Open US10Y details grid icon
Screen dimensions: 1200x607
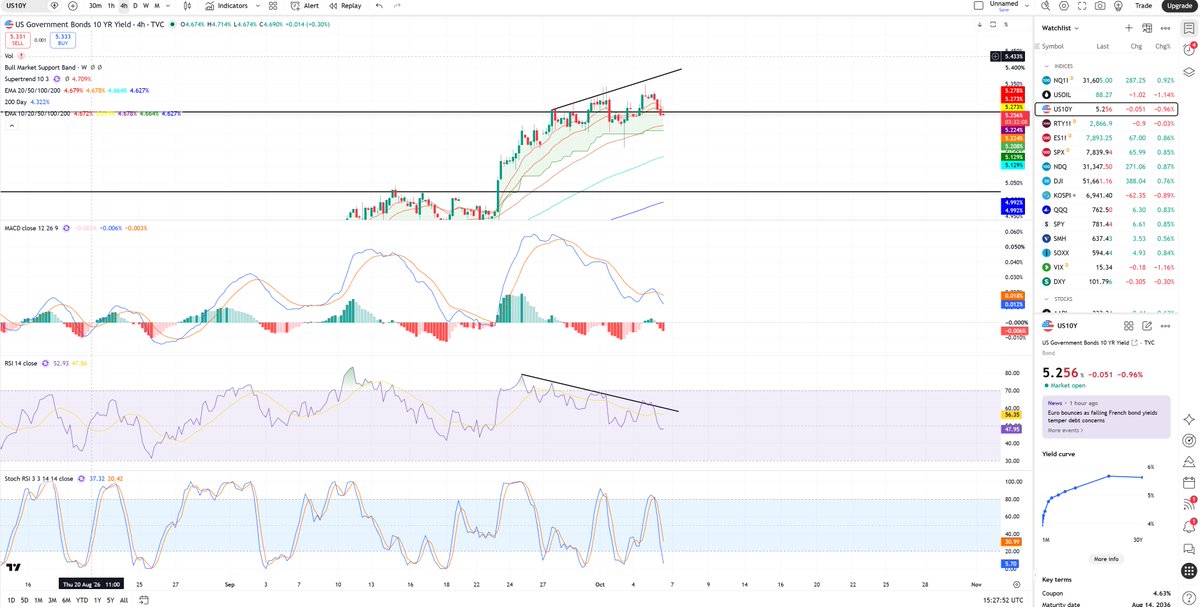pos(1129,326)
